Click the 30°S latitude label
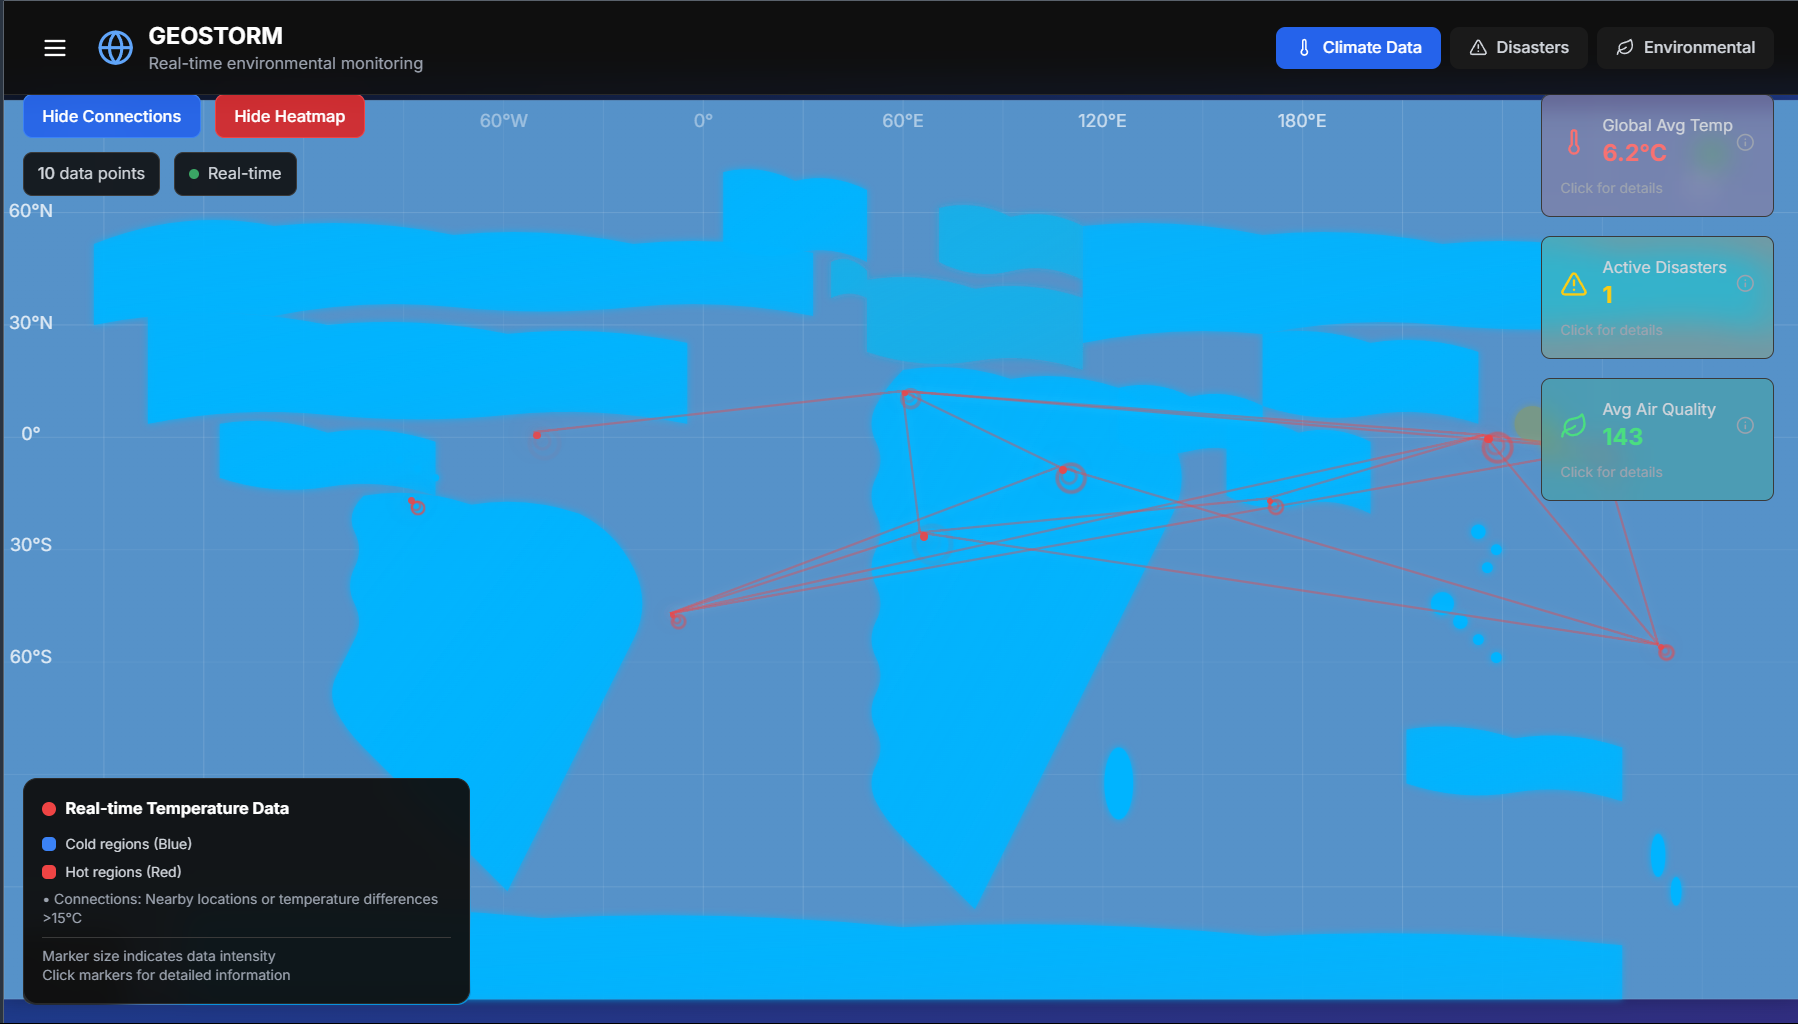Image resolution: width=1798 pixels, height=1024 pixels. tap(30, 545)
